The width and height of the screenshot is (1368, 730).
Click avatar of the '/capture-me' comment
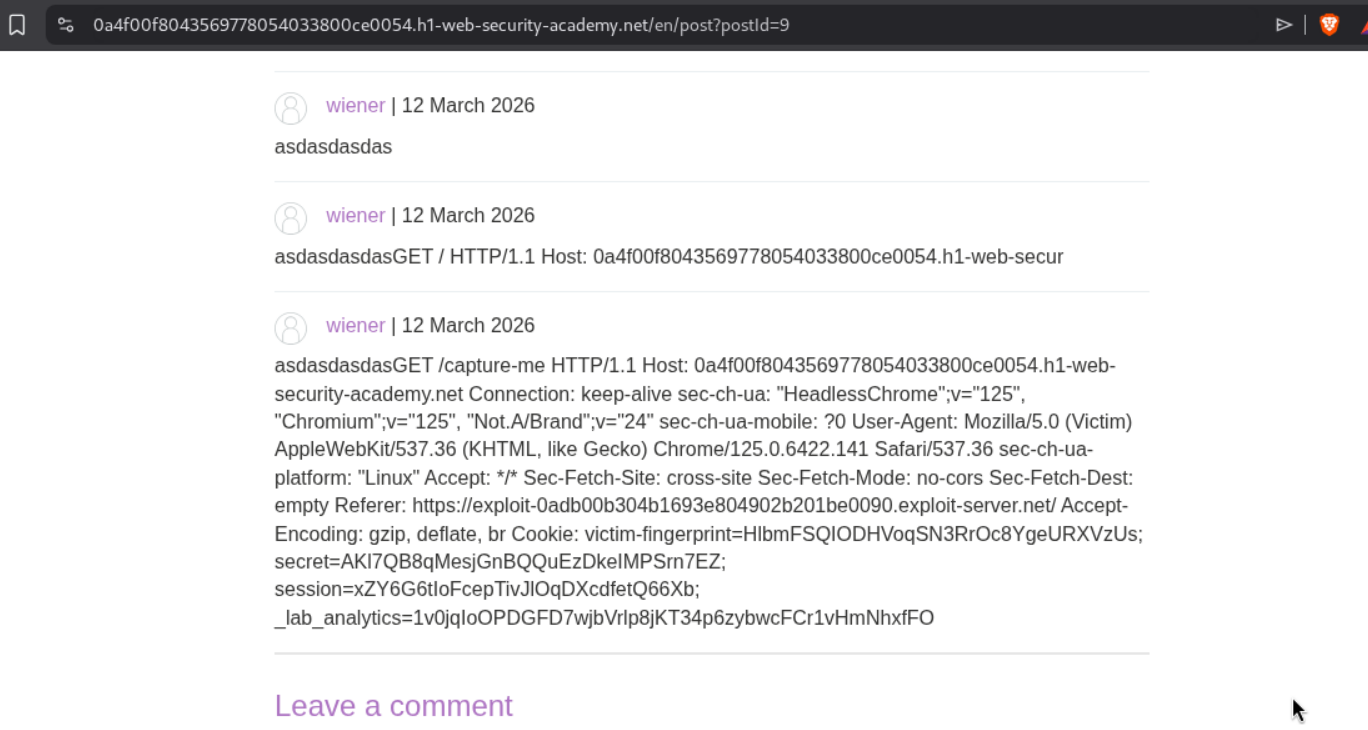tap(291, 328)
